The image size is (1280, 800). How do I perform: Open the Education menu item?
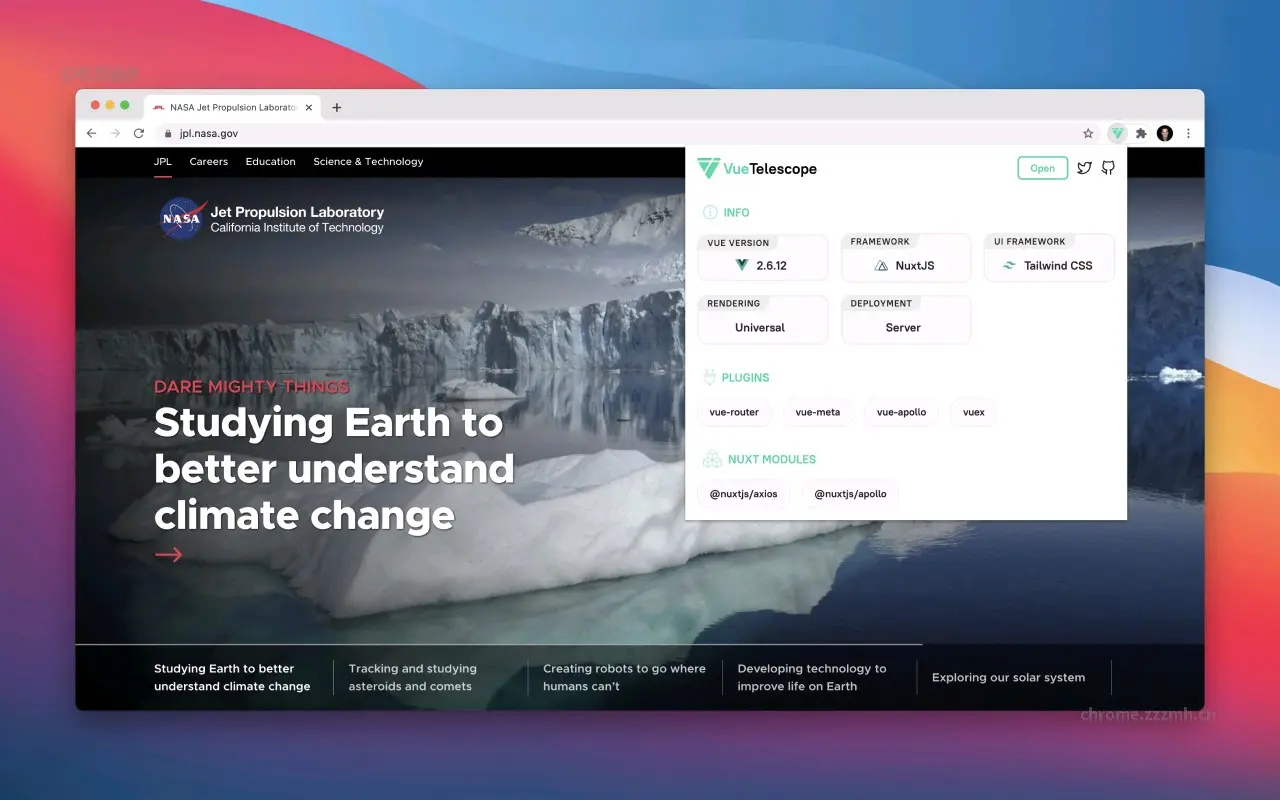coord(270,161)
